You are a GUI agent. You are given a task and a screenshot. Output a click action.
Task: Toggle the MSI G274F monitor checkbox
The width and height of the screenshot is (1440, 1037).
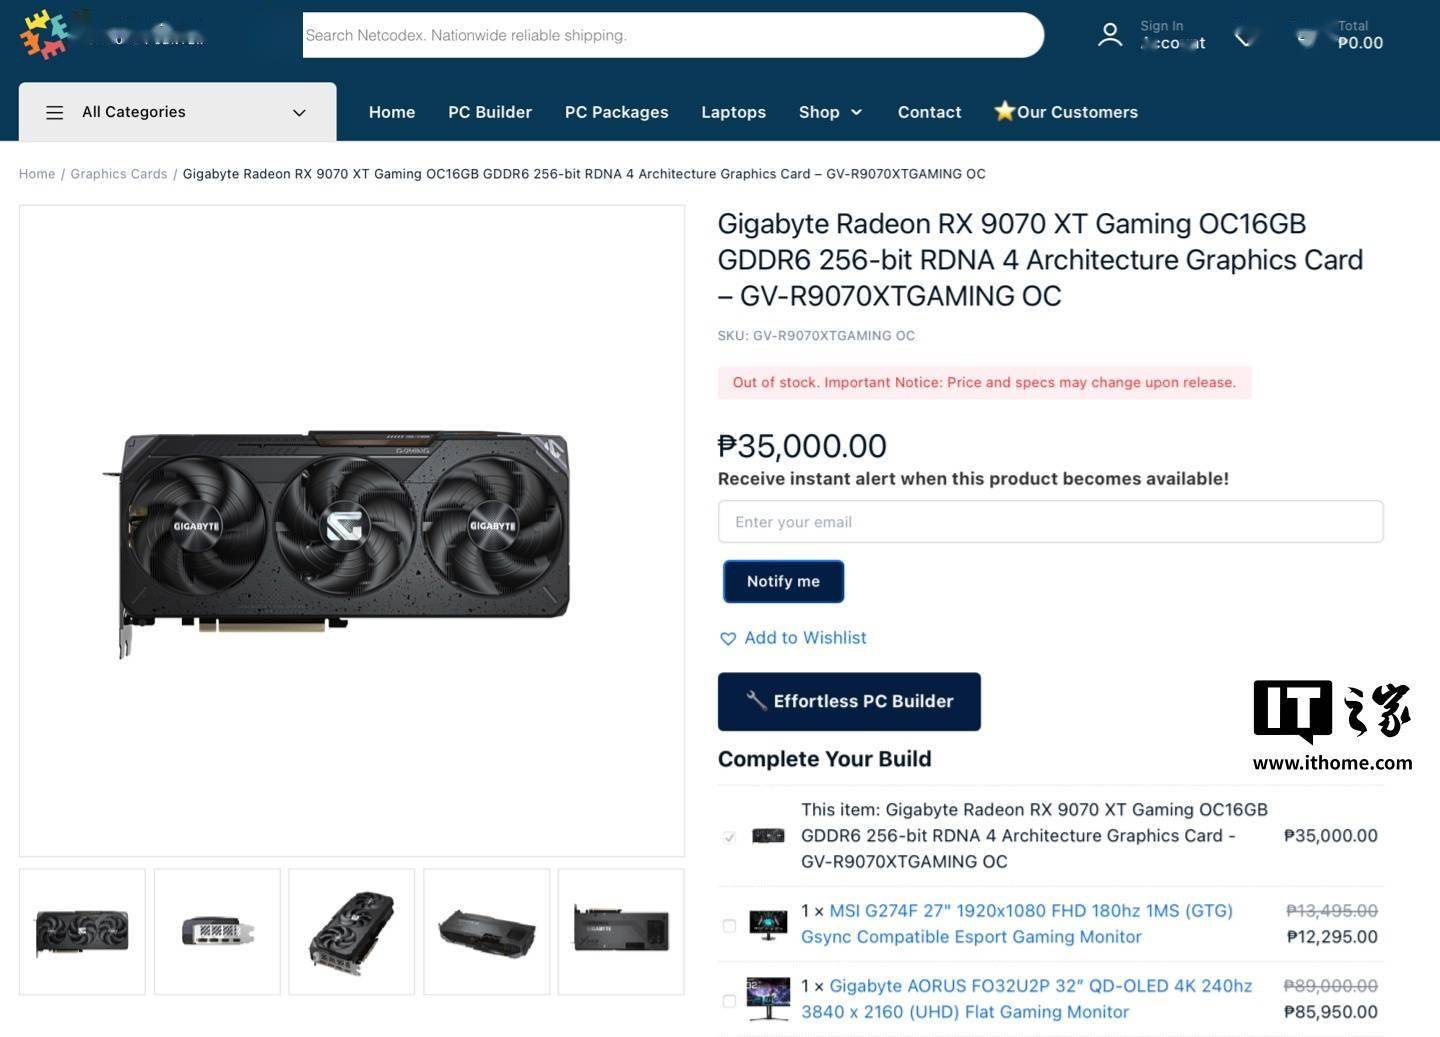pos(729,926)
